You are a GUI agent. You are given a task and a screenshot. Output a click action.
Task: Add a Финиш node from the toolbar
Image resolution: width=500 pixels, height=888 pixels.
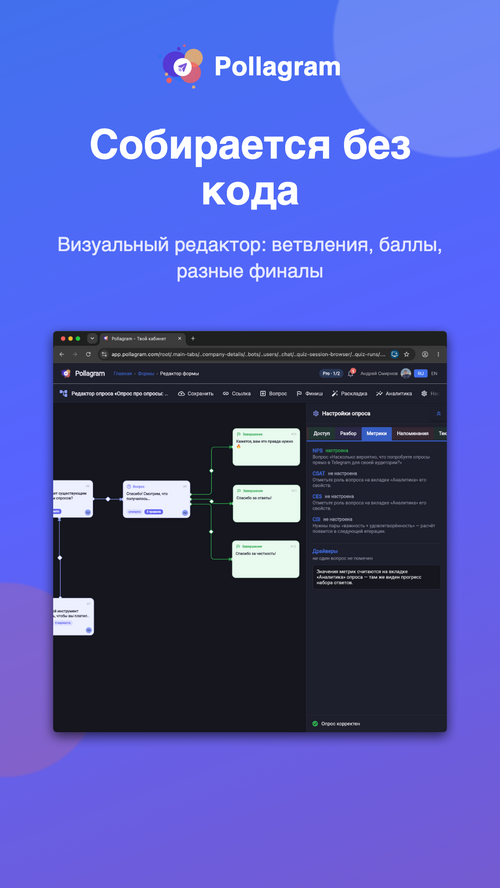(x=310, y=394)
